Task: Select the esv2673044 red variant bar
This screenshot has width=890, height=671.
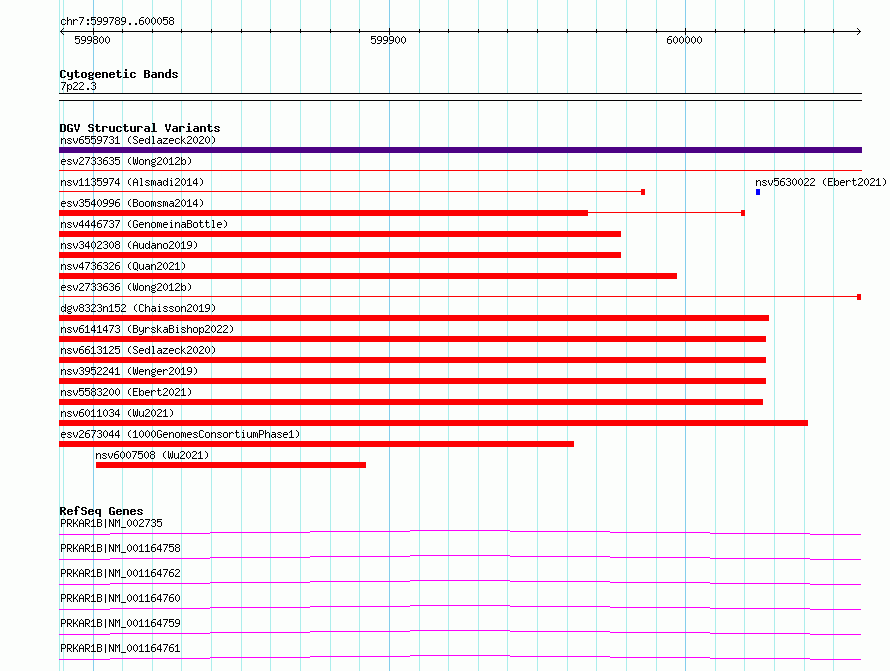Action: (316, 444)
